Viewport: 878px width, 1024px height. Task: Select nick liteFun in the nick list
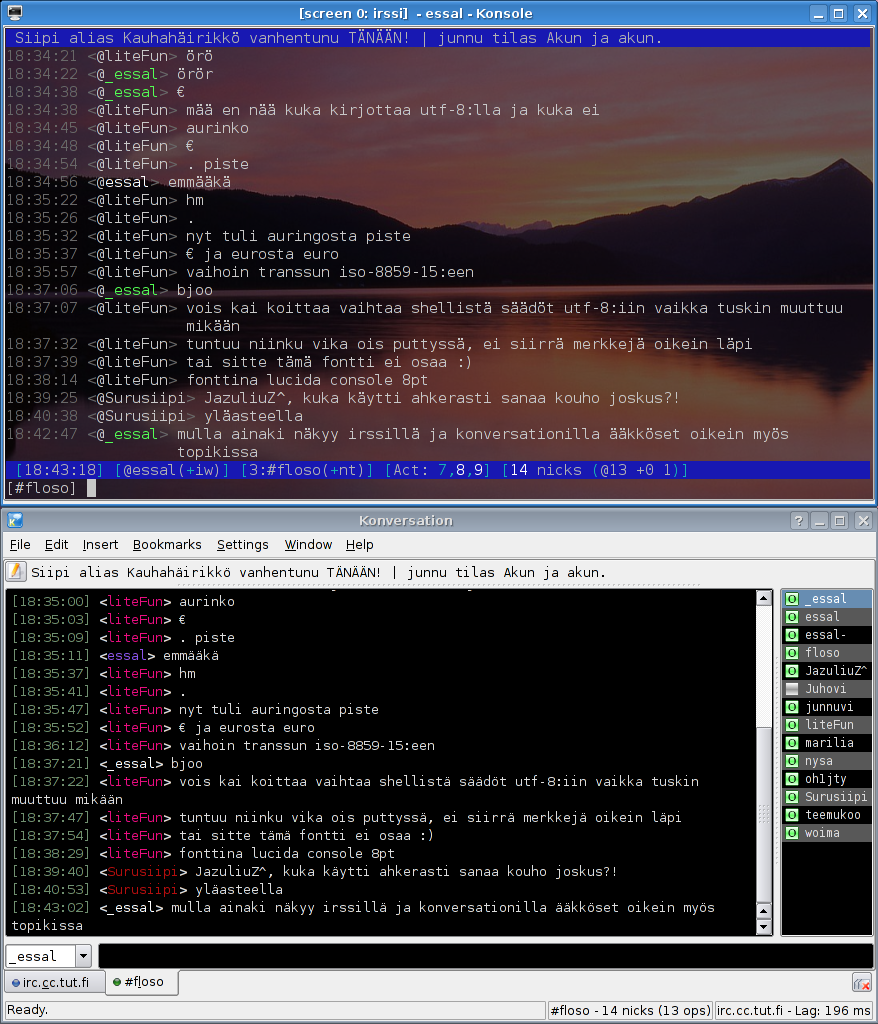[829, 725]
